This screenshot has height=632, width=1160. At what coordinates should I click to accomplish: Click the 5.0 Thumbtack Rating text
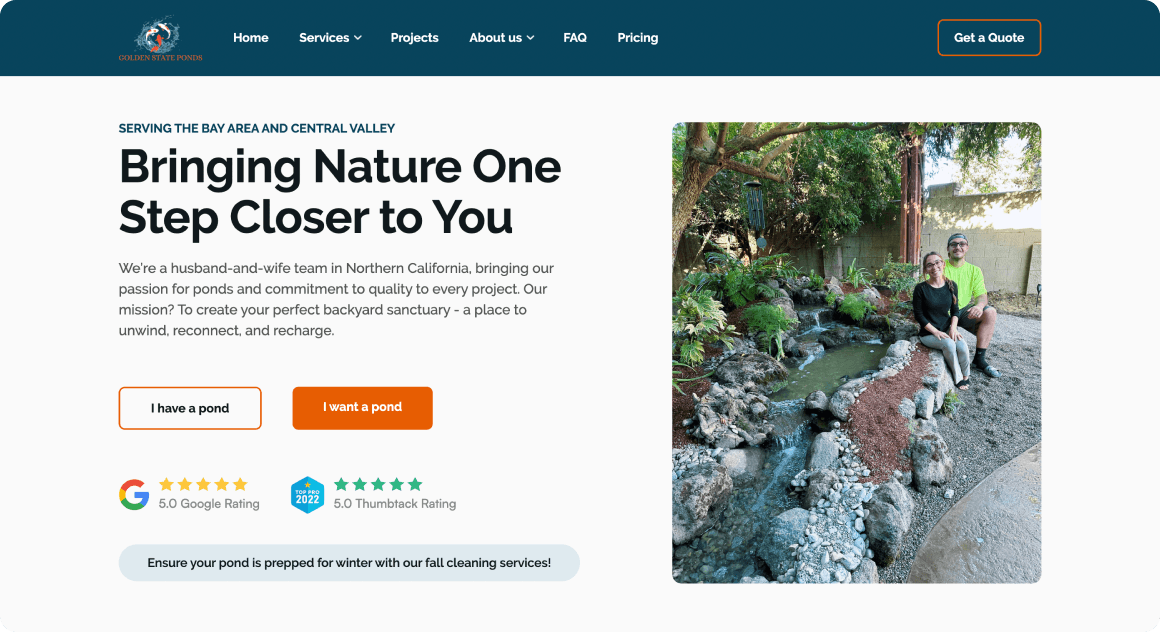click(x=395, y=504)
